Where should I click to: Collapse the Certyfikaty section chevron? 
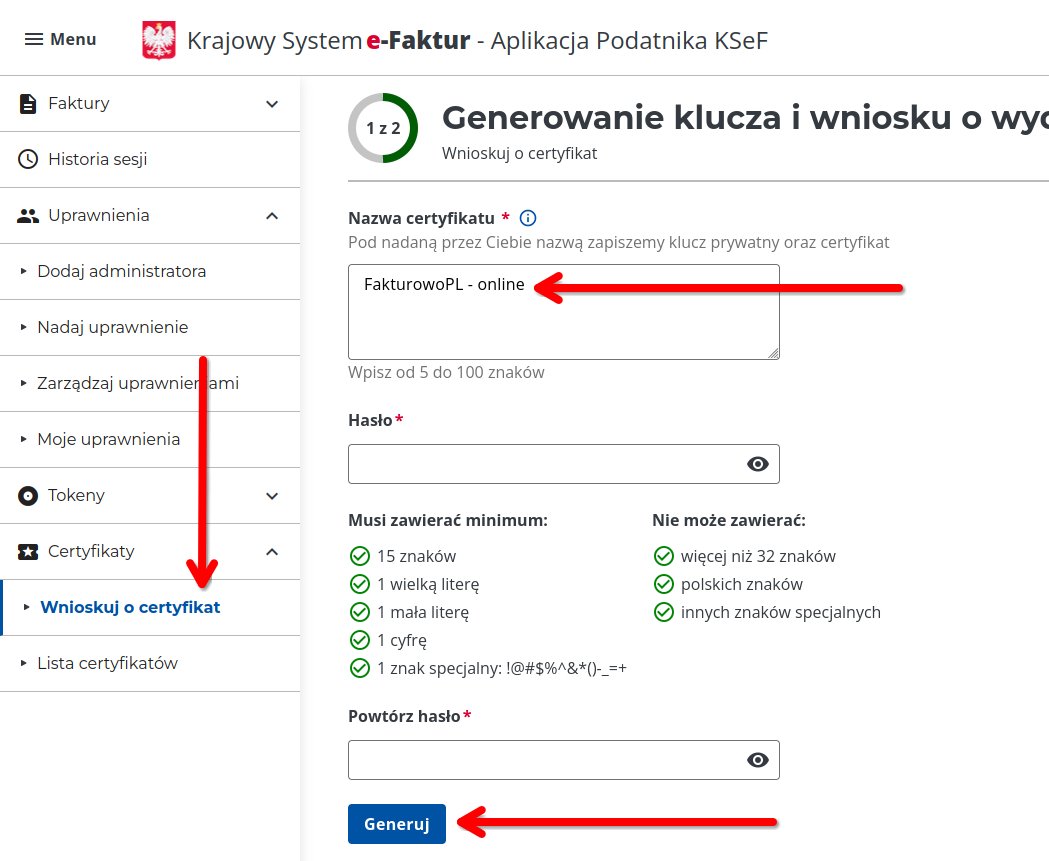click(x=272, y=551)
